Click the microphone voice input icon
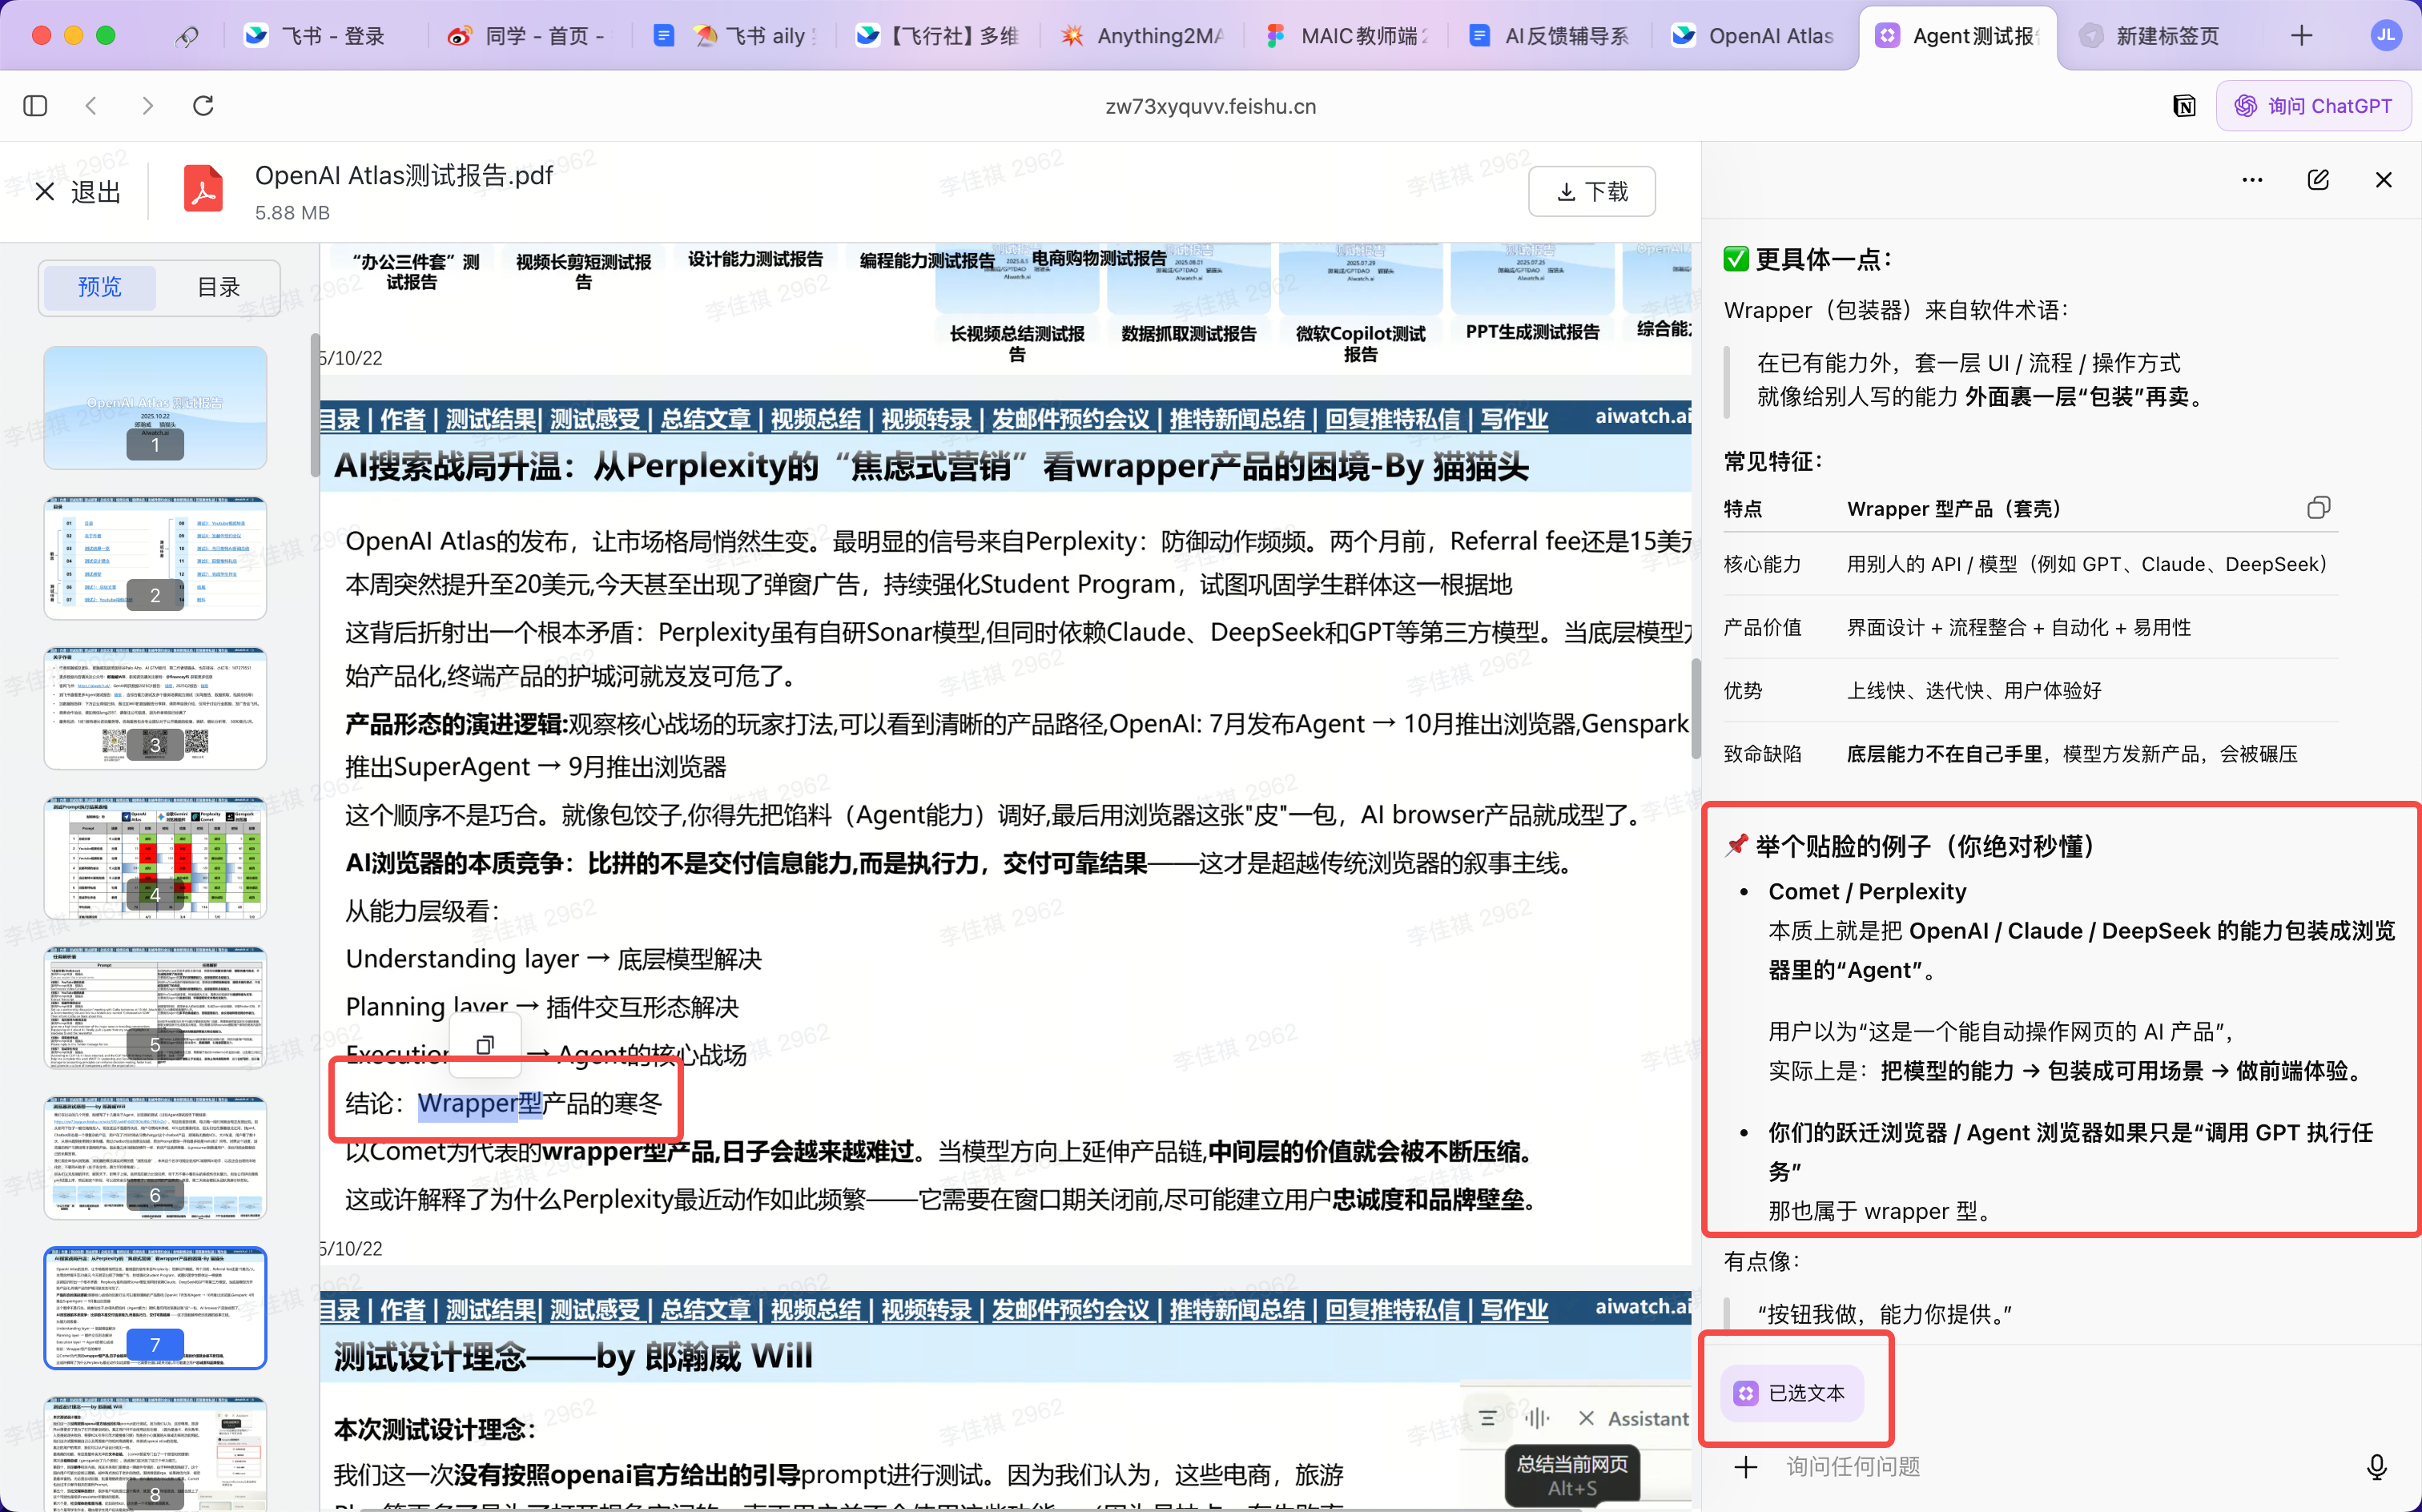Viewport: 2422px width, 1512px height. 2377,1466
